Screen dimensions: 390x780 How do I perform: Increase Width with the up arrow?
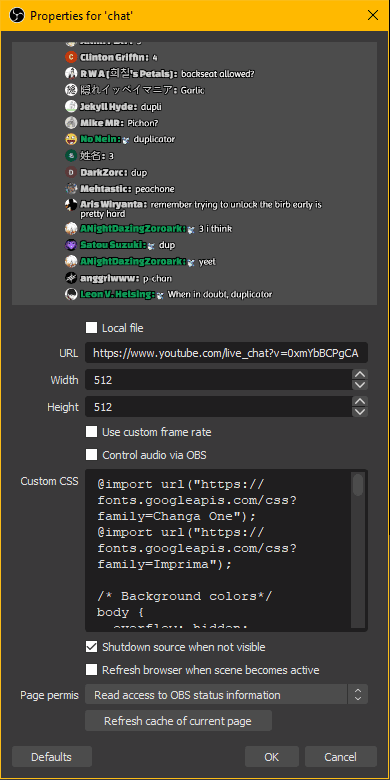click(360, 375)
